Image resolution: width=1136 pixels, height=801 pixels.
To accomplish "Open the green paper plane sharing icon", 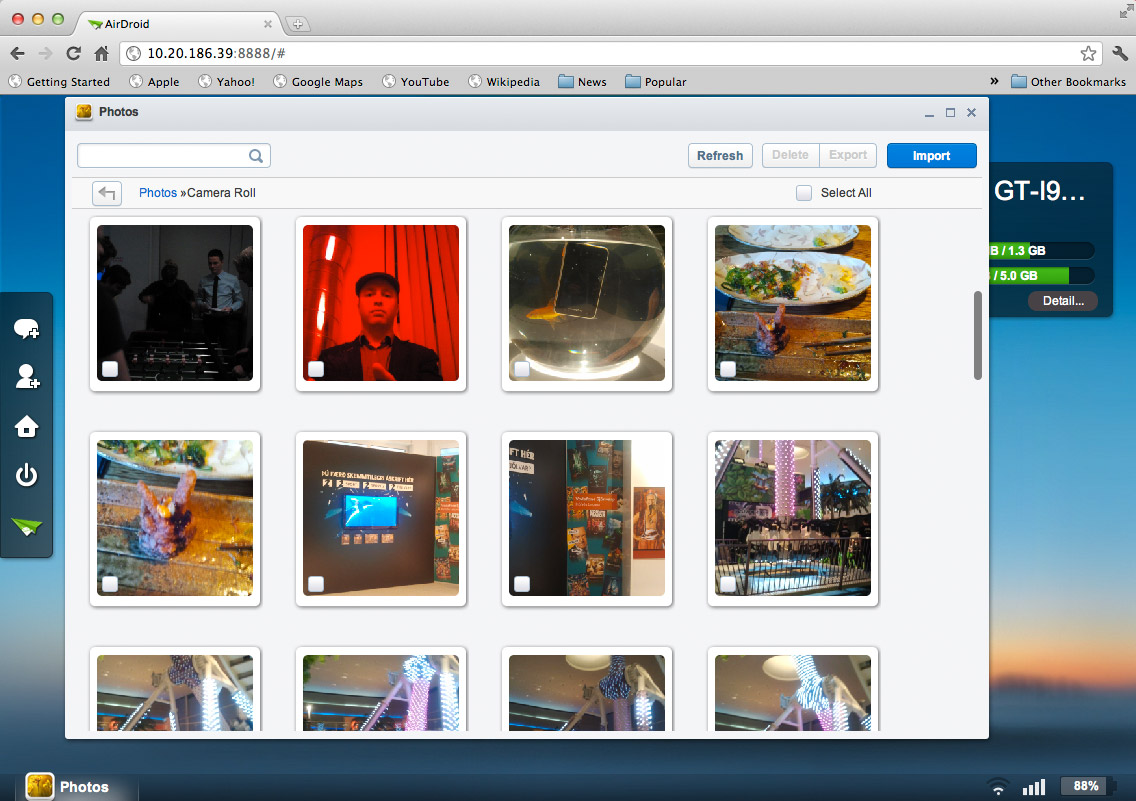I will [x=26, y=528].
